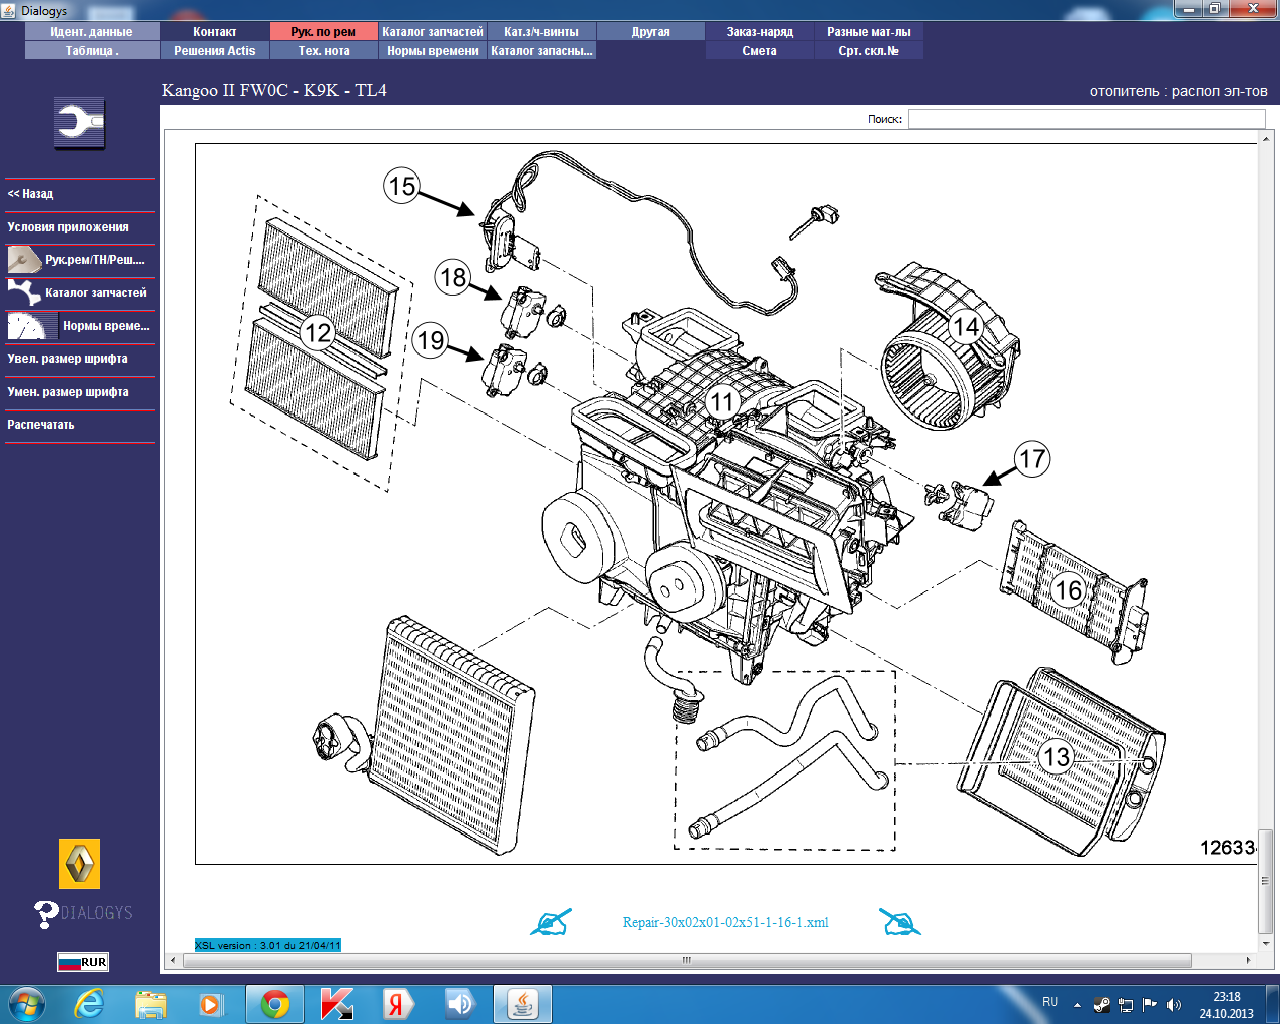
Task: Open Google Chrome from taskbar
Action: tap(275, 1004)
